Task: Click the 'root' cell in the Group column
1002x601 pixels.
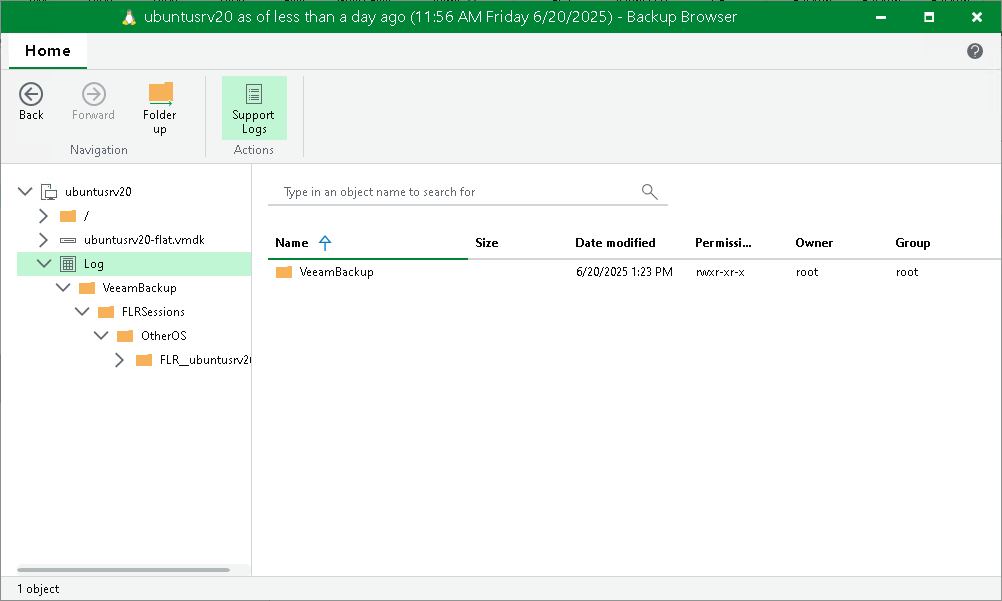Action: [x=907, y=272]
